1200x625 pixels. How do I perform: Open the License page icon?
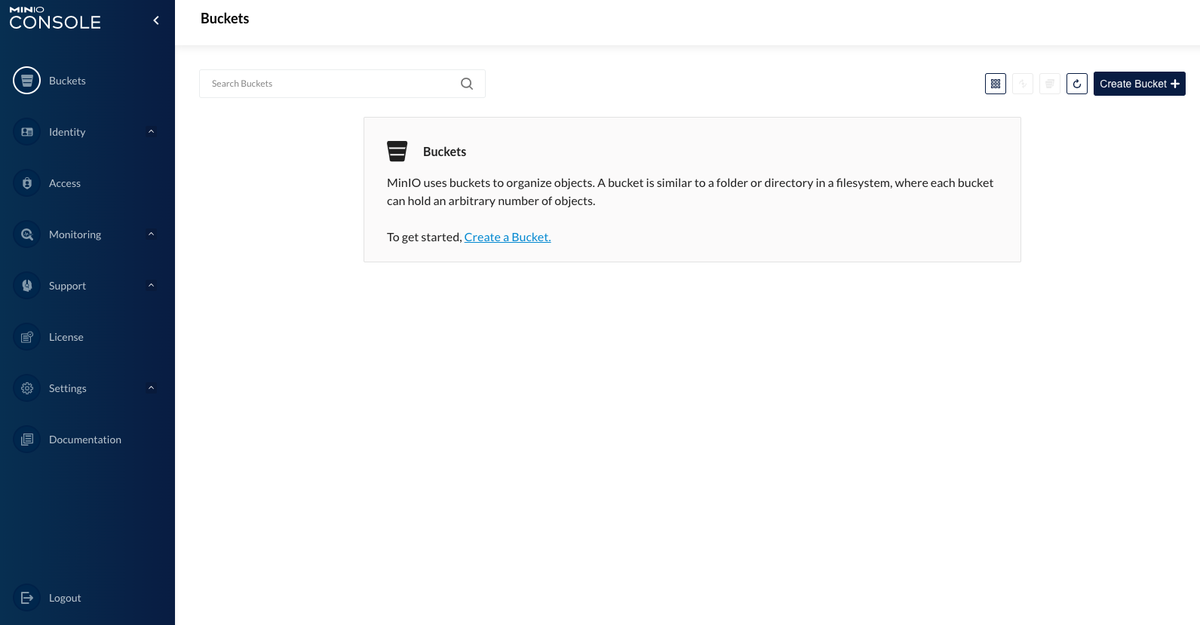click(27, 337)
